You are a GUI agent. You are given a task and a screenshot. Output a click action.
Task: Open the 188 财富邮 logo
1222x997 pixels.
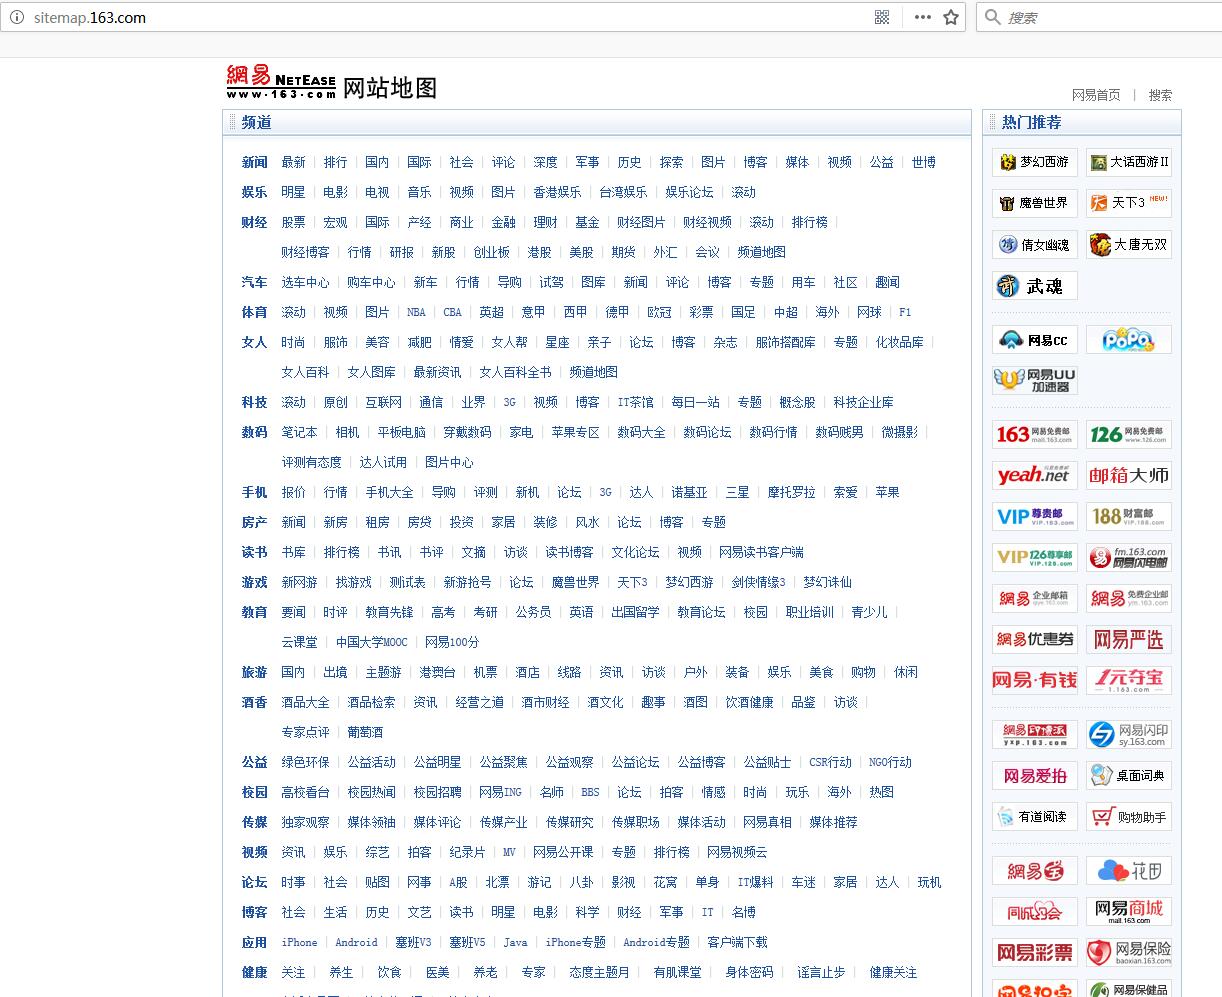pyautogui.click(x=1129, y=517)
